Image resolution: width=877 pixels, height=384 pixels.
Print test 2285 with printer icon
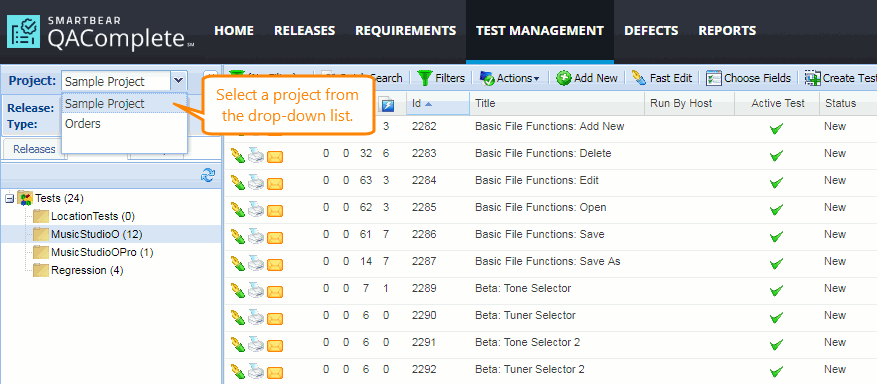click(x=256, y=210)
